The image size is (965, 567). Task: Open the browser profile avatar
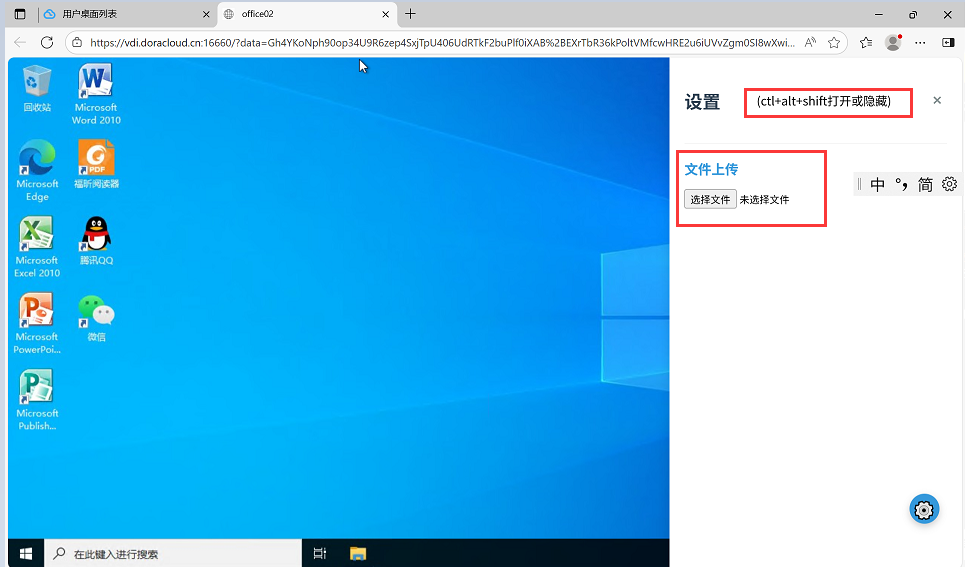(x=893, y=42)
